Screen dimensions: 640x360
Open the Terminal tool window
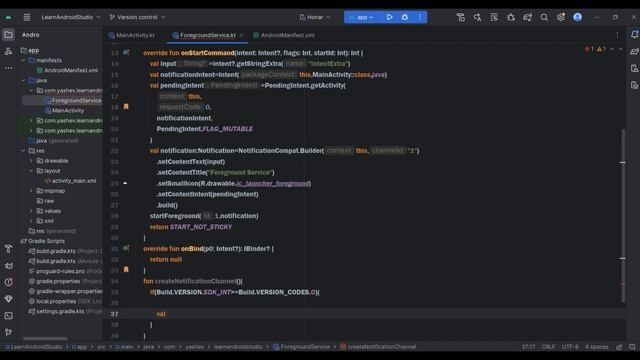click(8, 316)
